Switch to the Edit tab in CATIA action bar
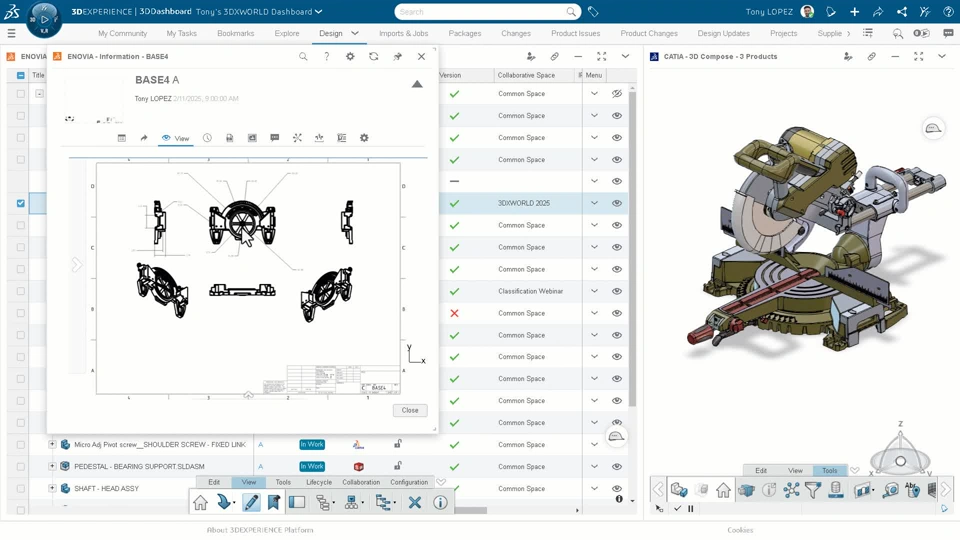Viewport: 960px width, 540px height. click(x=761, y=471)
